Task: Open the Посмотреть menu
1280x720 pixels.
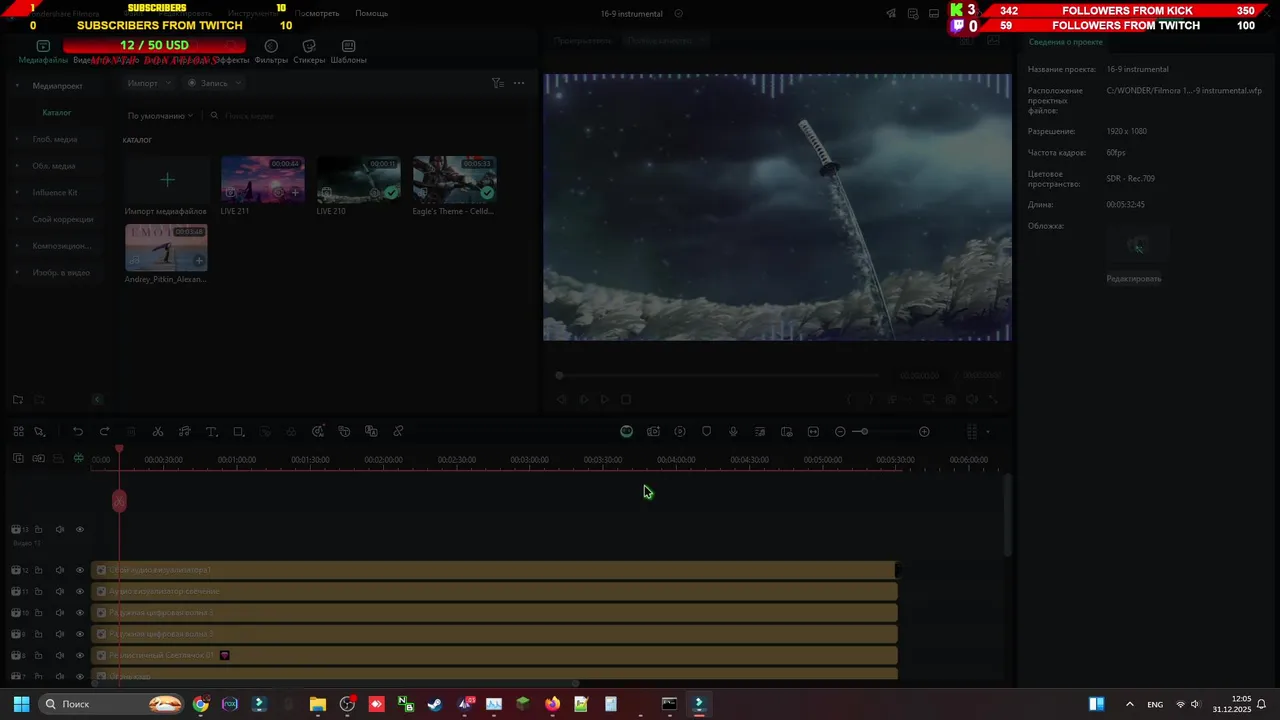Action: click(x=317, y=13)
